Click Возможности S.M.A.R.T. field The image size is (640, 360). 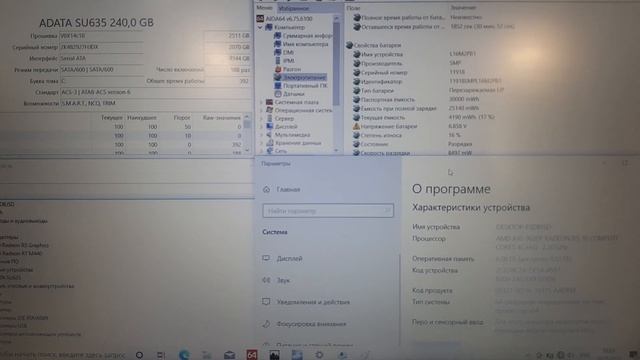[155, 103]
